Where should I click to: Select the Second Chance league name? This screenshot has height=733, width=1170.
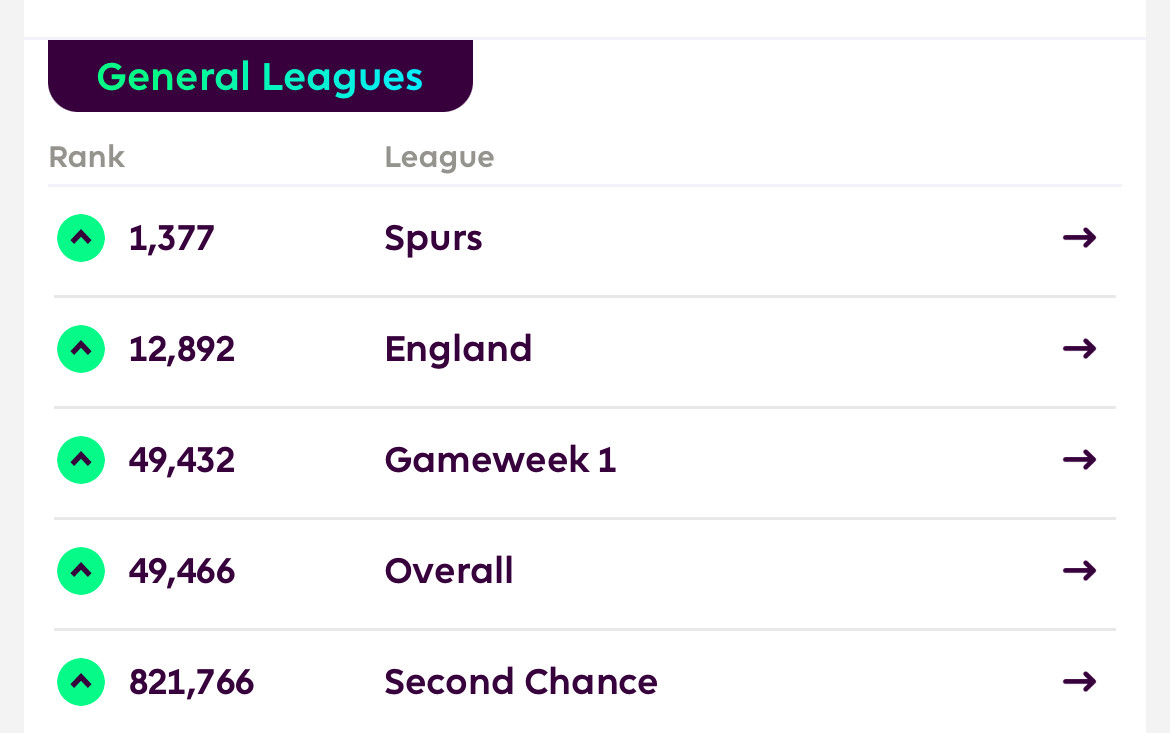pyautogui.click(x=521, y=681)
